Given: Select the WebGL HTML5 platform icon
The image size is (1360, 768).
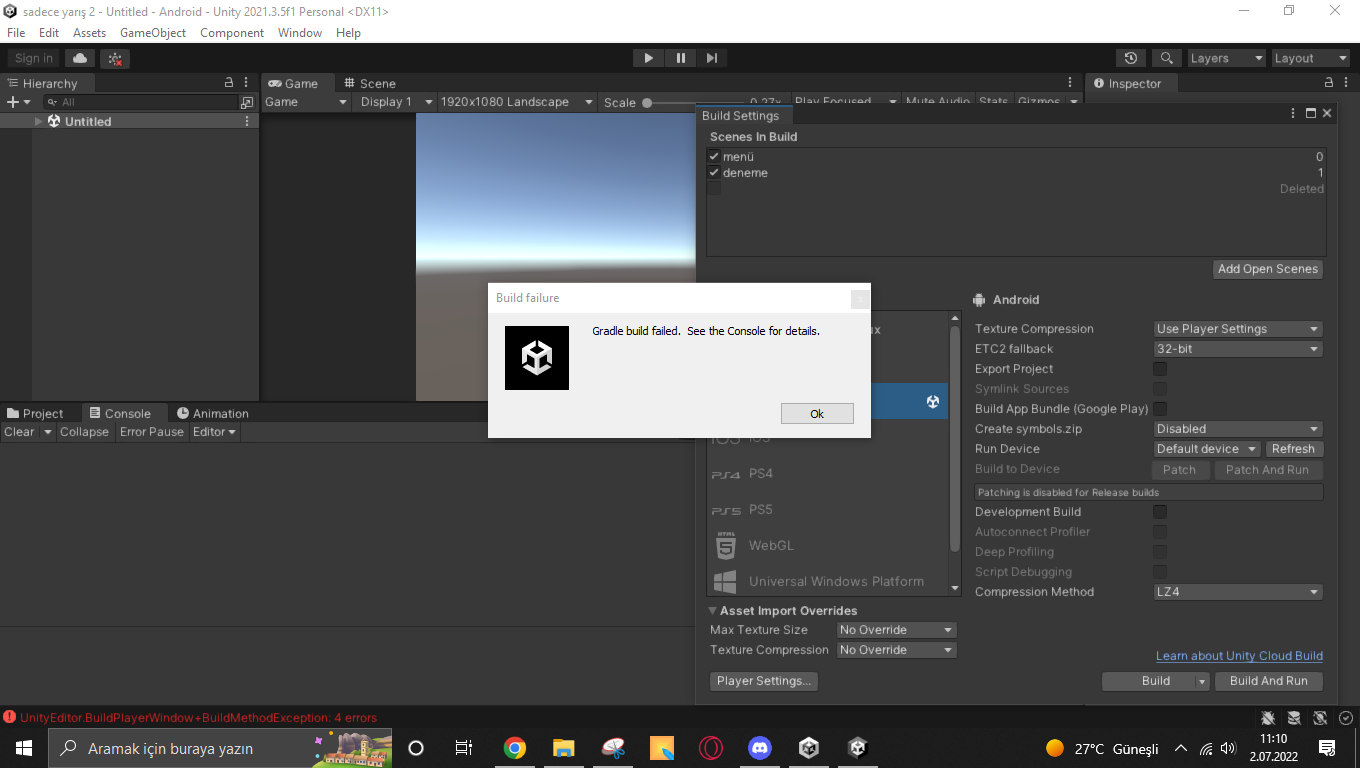Looking at the screenshot, I should pyautogui.click(x=726, y=545).
